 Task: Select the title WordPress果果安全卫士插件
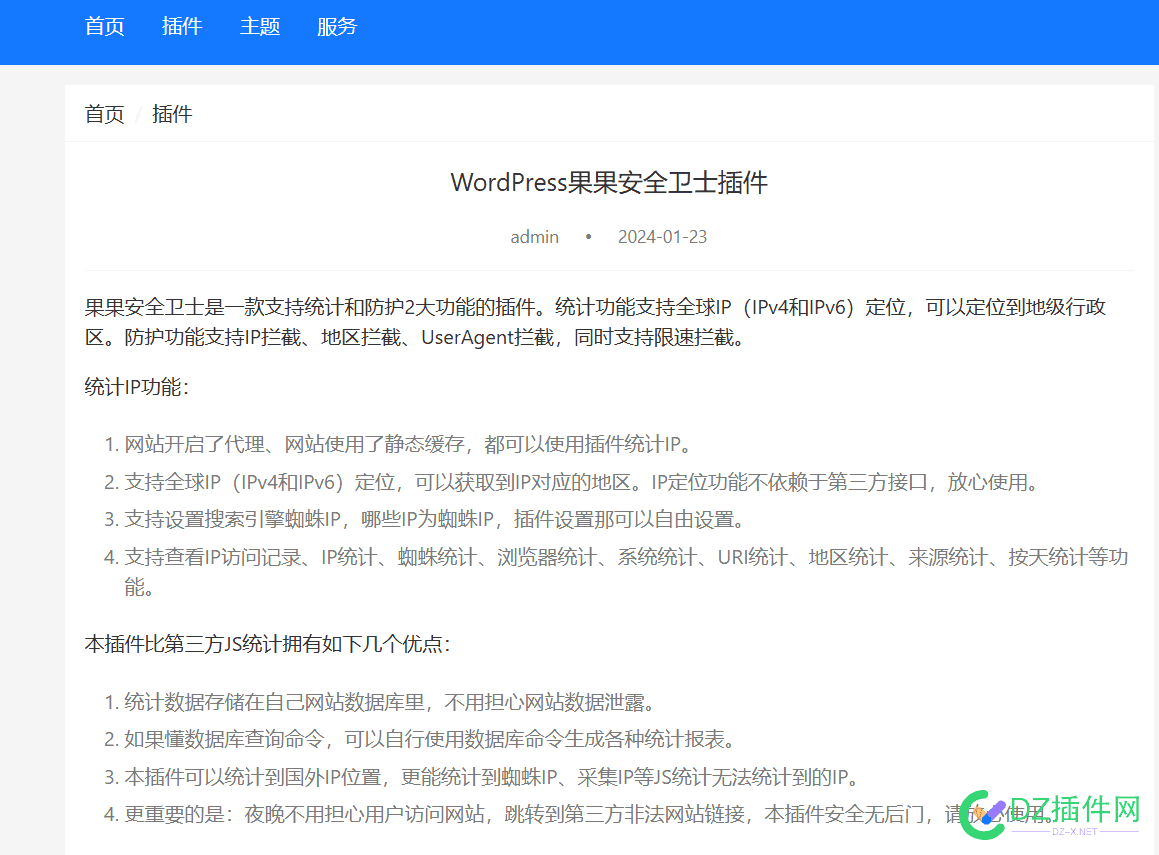[609, 182]
